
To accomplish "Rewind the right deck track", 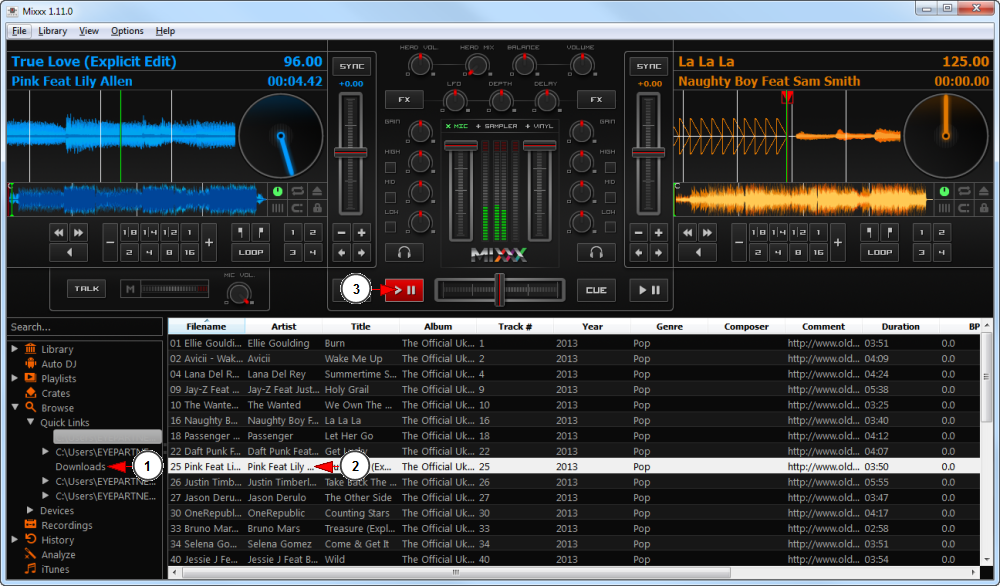I will click(688, 233).
